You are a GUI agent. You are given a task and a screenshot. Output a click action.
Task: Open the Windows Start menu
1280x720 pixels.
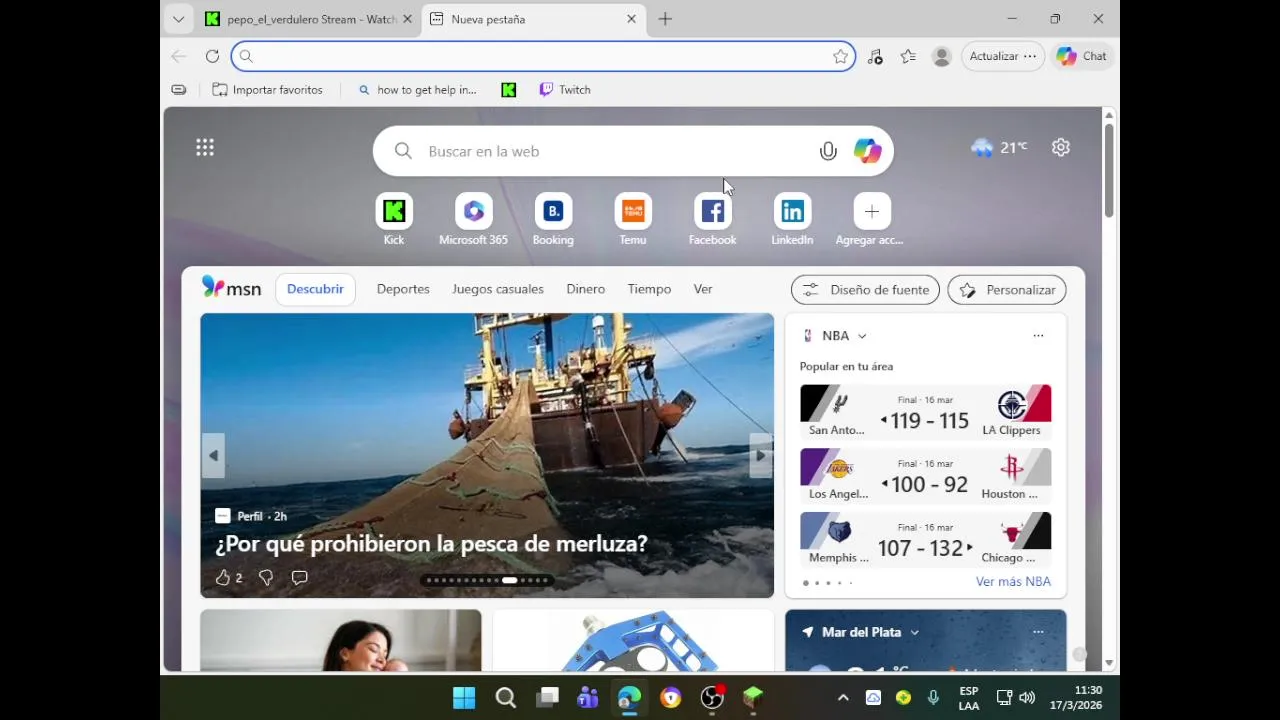coord(464,697)
